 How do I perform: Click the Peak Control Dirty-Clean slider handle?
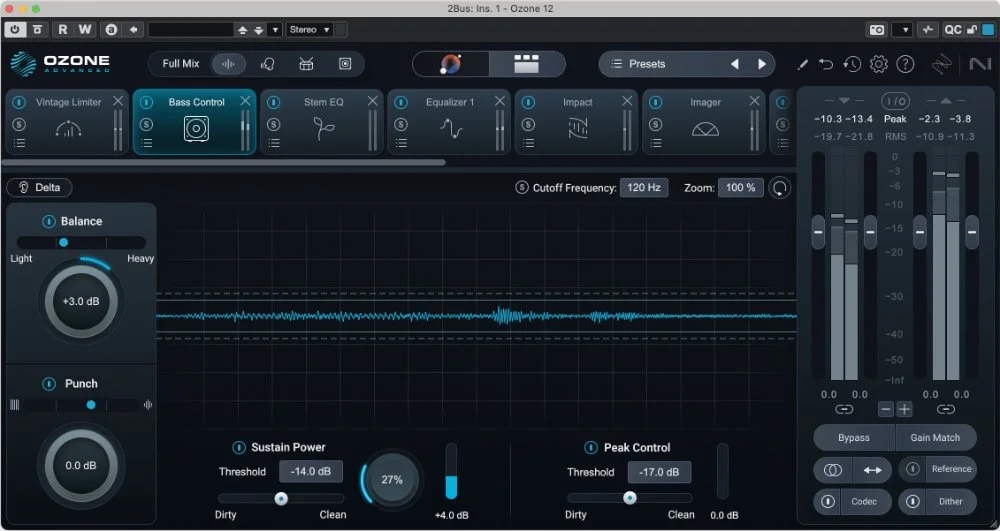pos(630,498)
